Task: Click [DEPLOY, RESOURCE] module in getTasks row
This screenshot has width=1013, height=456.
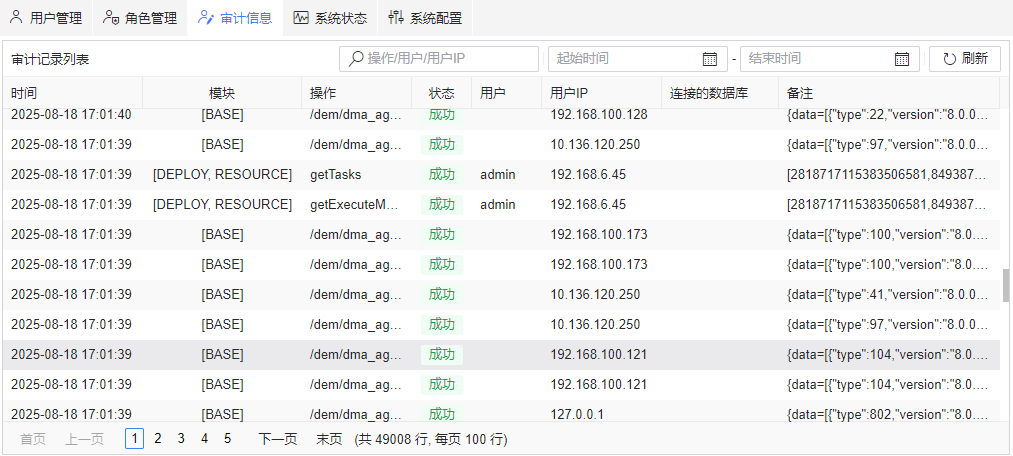Action: pyautogui.click(x=222, y=174)
